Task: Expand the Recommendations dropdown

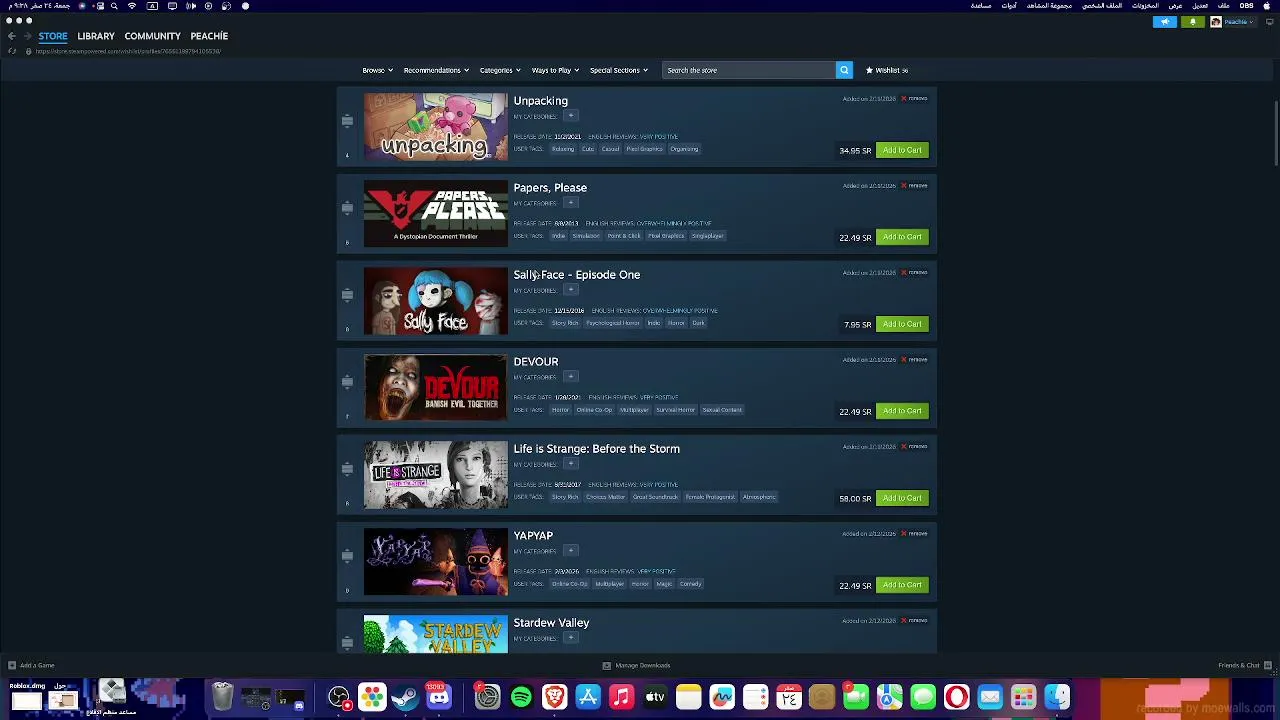Action: [435, 70]
